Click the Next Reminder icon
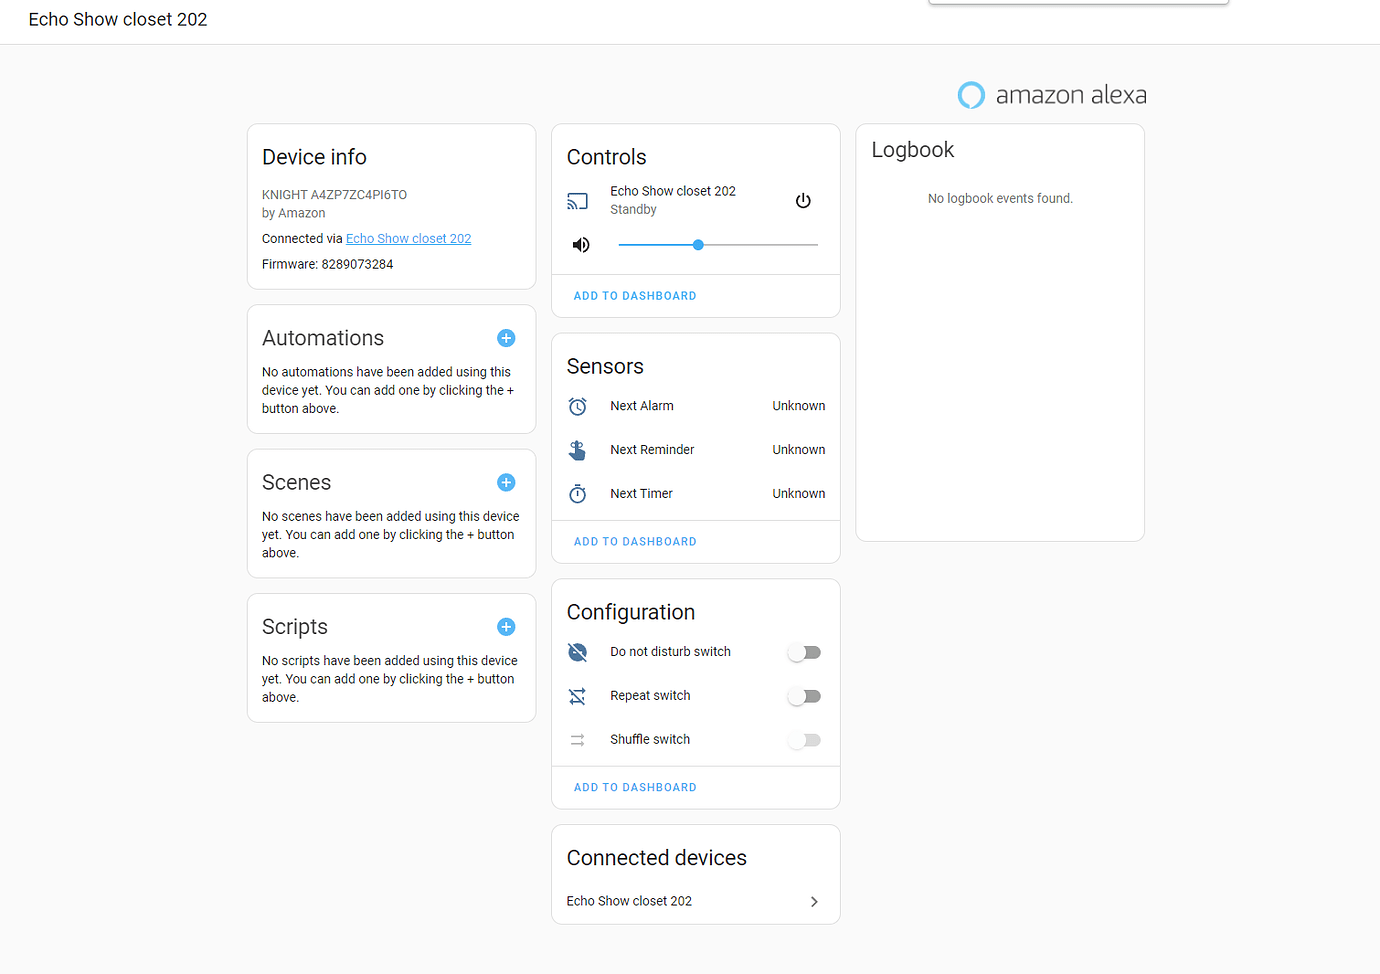This screenshot has height=974, width=1380. [x=578, y=450]
